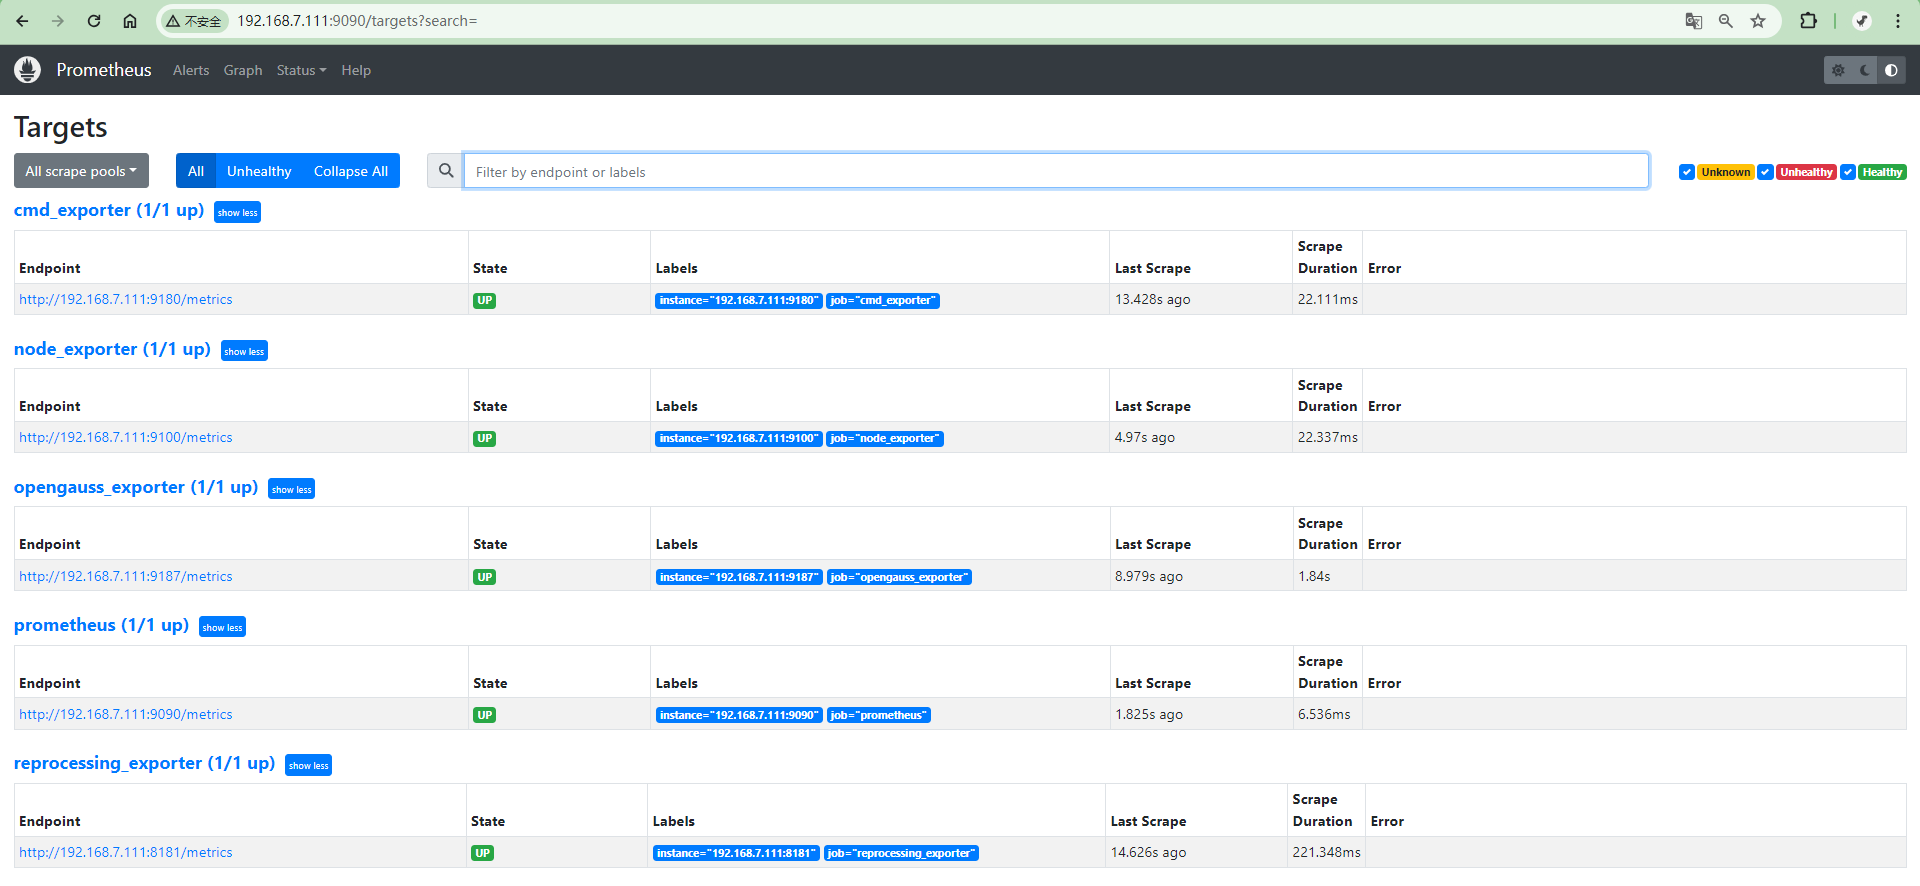This screenshot has height=886, width=1920.
Task: Open the Graph page
Action: tap(243, 70)
